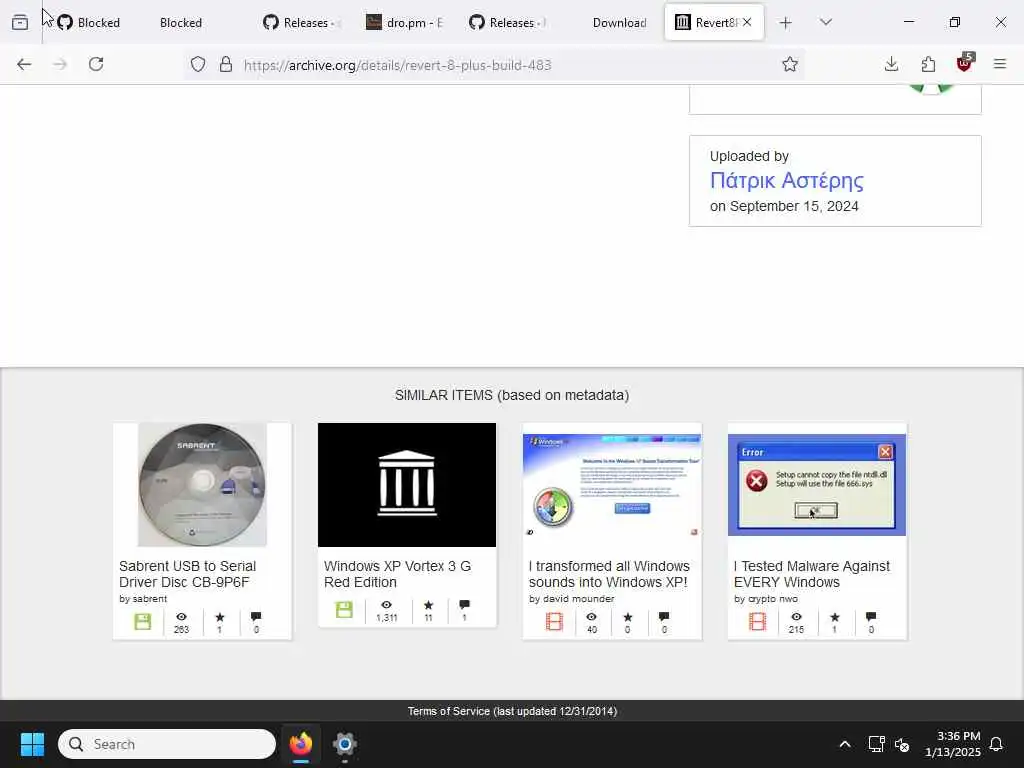This screenshot has width=1024, height=768.
Task: Open Windows XP Vortex 3 G Red Edition
Action: click(397, 574)
